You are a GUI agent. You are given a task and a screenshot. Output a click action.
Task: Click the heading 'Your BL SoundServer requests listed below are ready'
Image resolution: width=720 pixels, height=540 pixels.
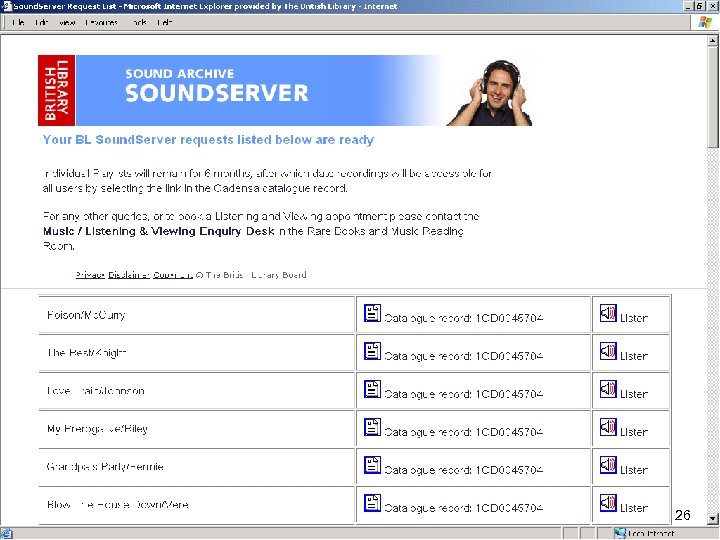pyautogui.click(x=208, y=140)
